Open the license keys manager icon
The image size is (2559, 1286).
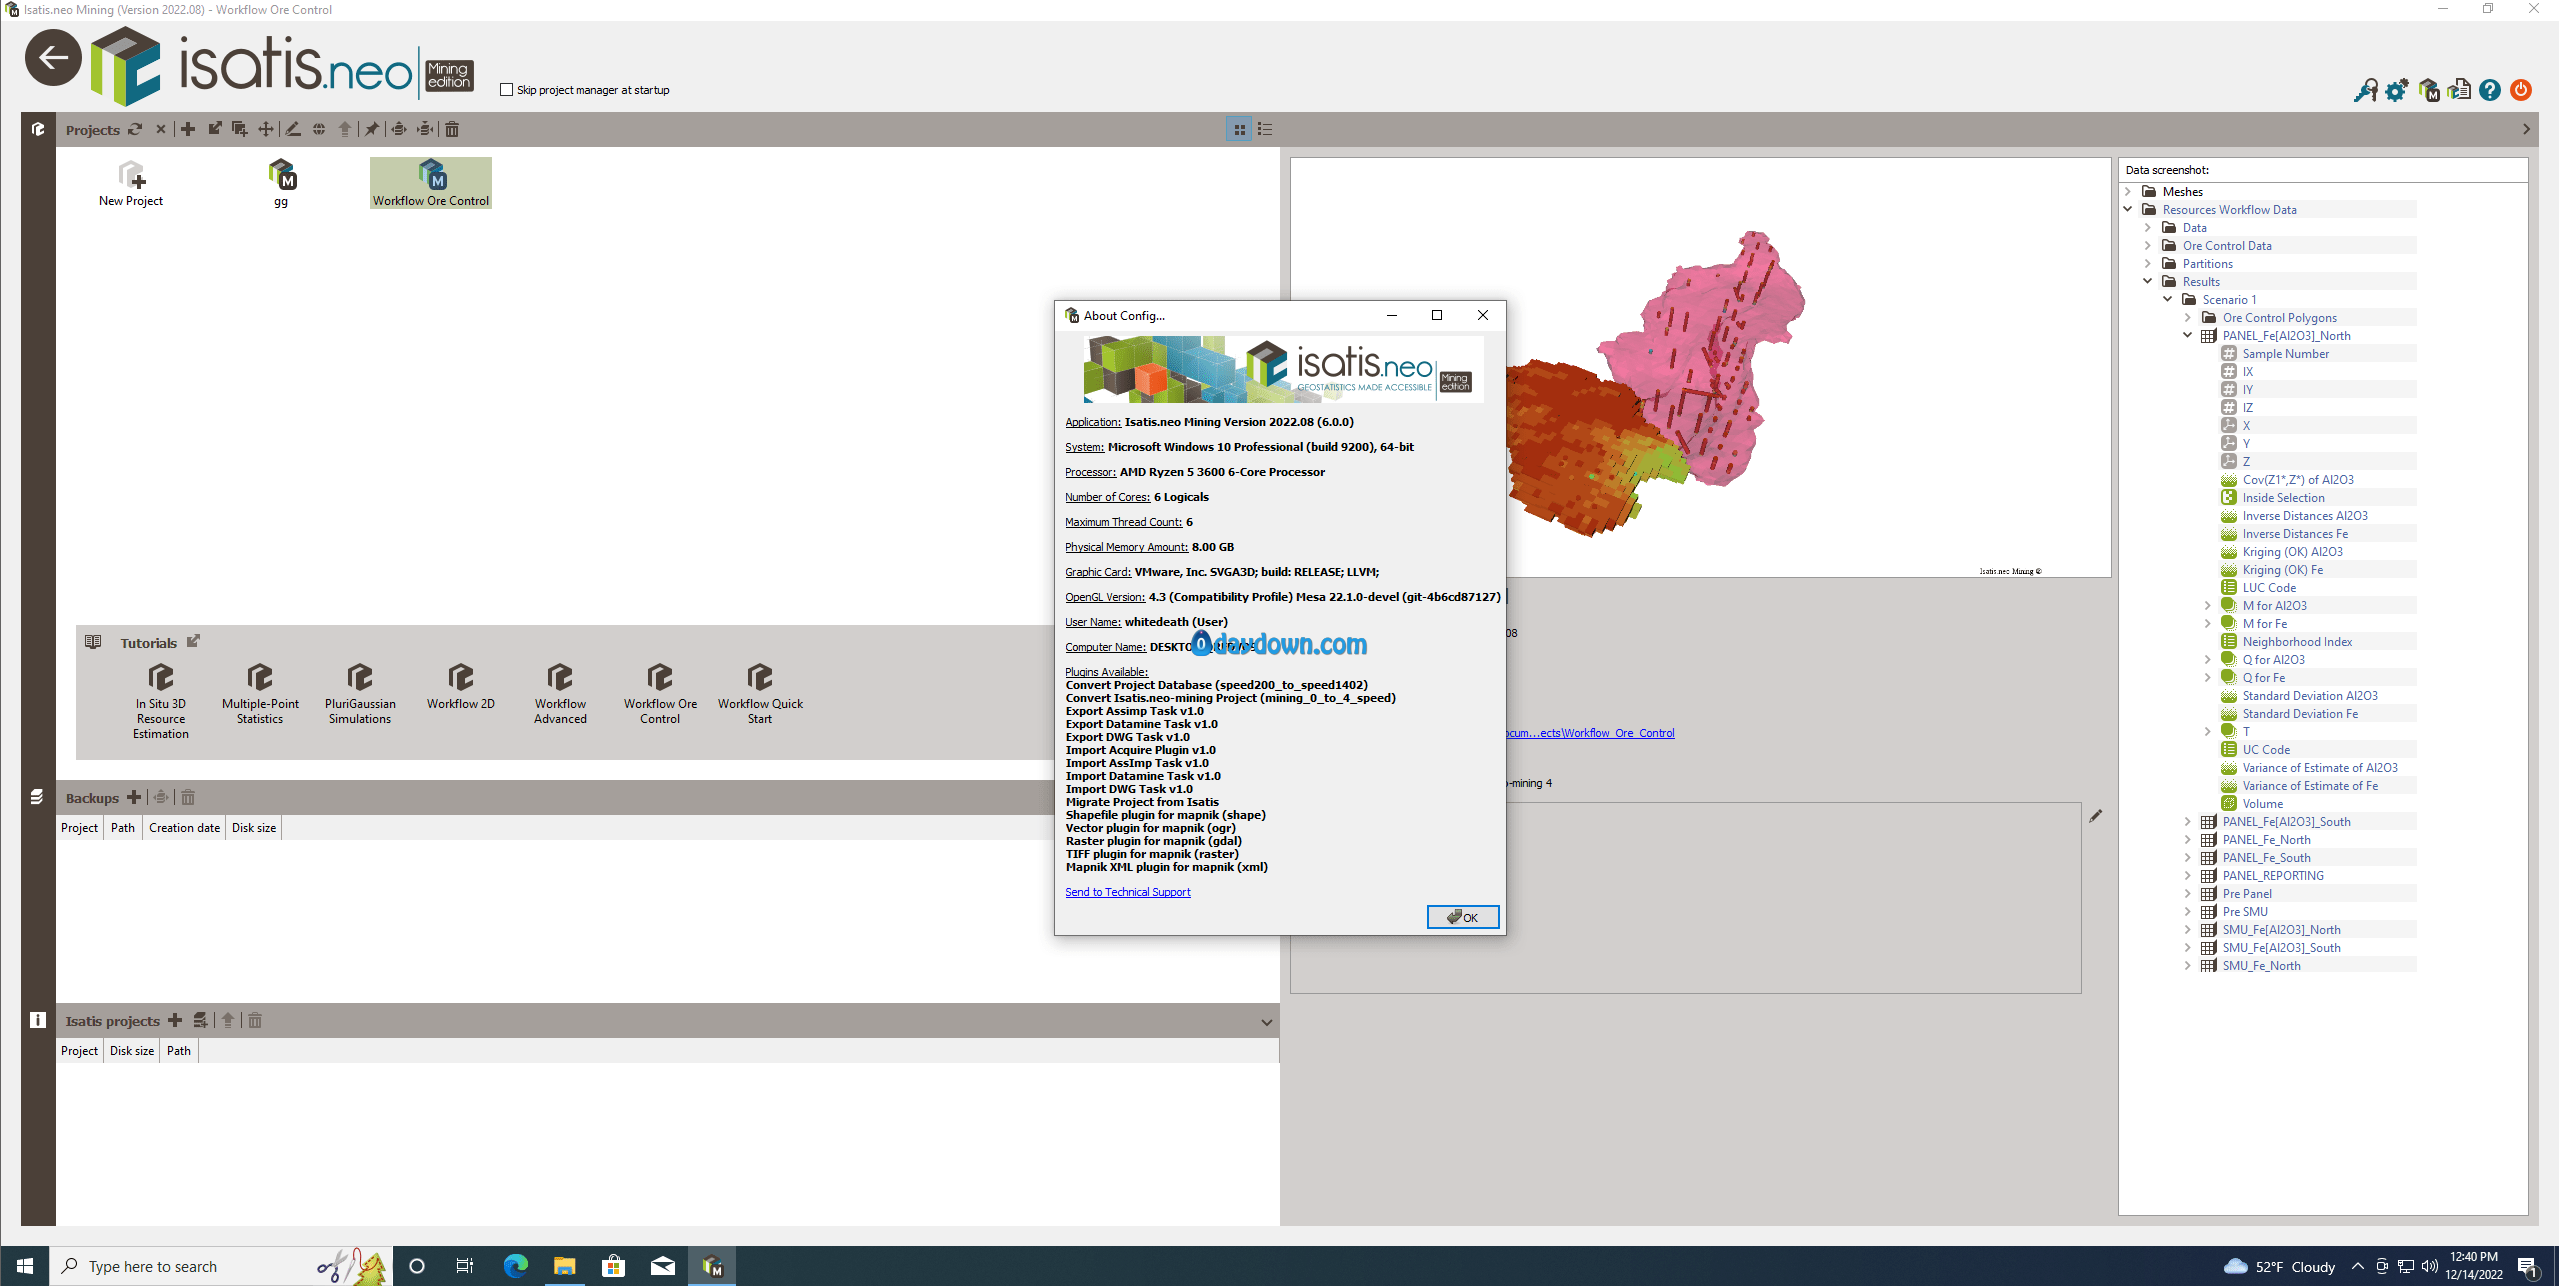click(x=2366, y=91)
